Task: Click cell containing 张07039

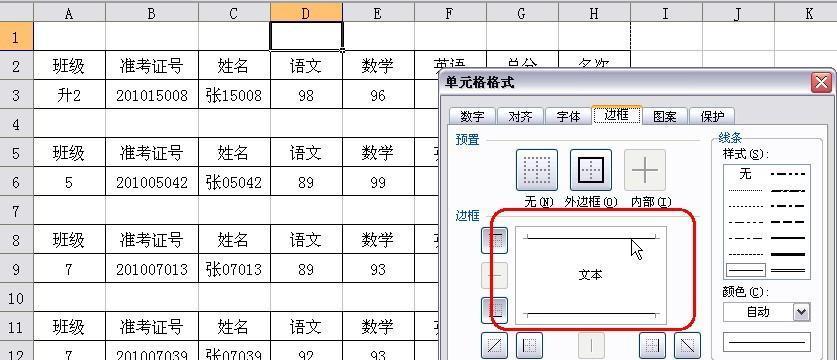Action: 234,351
